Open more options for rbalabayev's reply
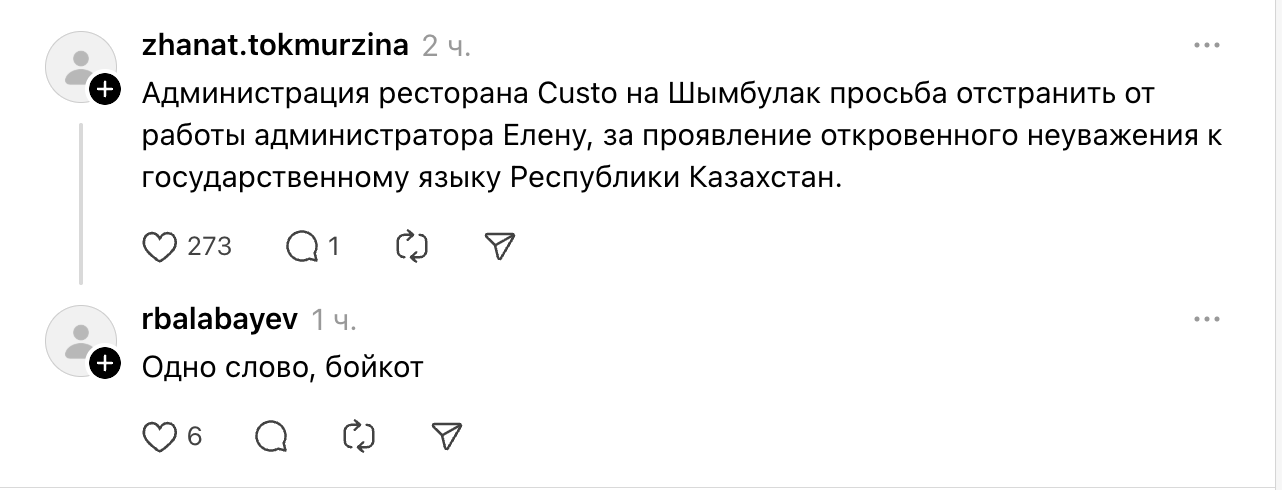This screenshot has width=1282, height=490. click(x=1208, y=320)
